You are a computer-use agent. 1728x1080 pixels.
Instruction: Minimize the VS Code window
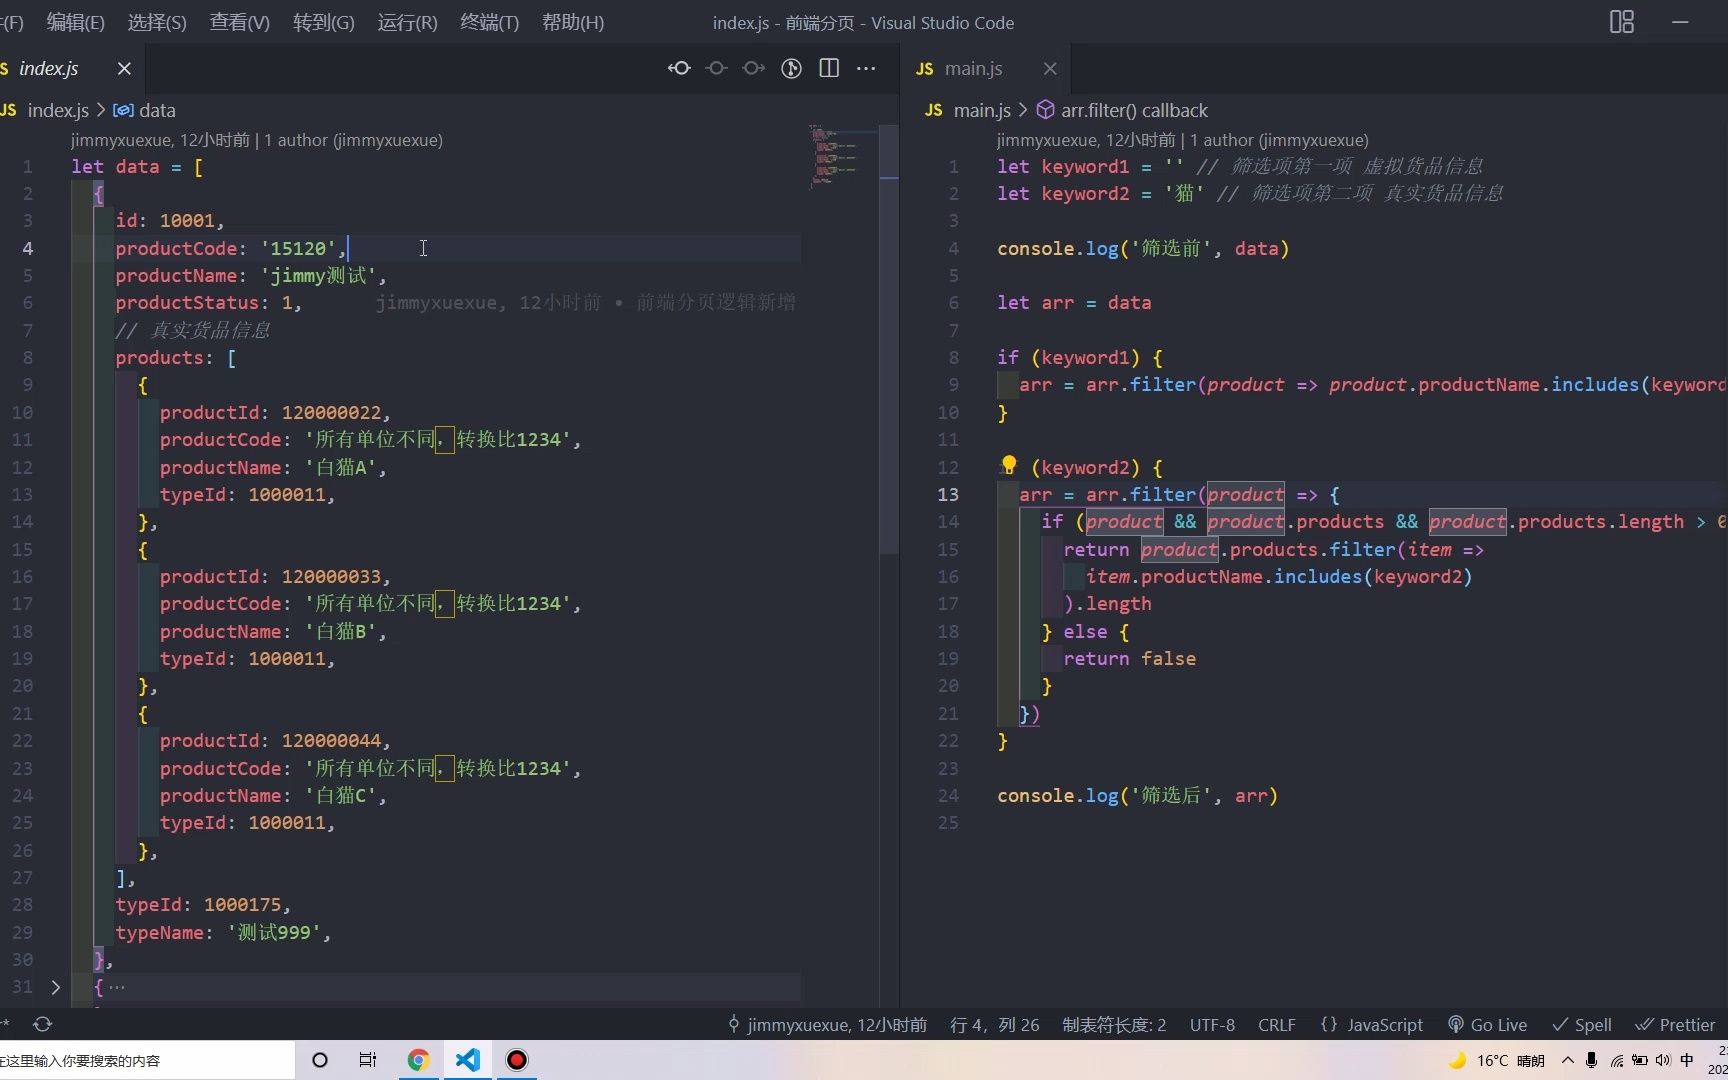1680,22
